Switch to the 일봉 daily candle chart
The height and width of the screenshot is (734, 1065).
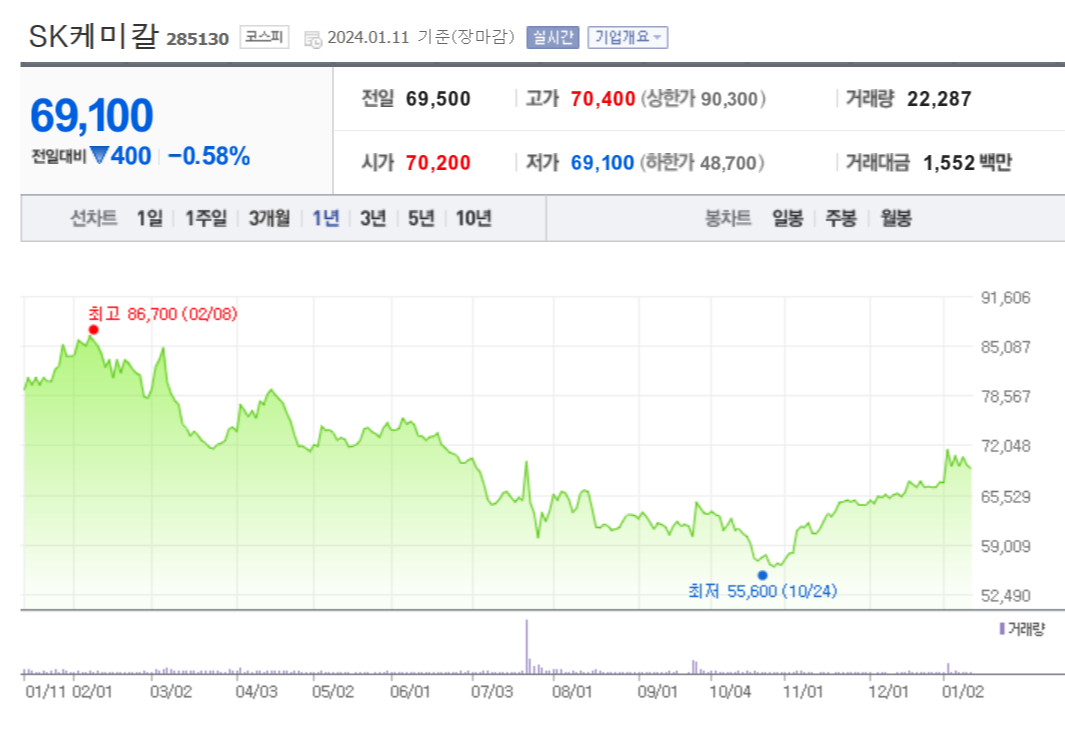tap(787, 218)
